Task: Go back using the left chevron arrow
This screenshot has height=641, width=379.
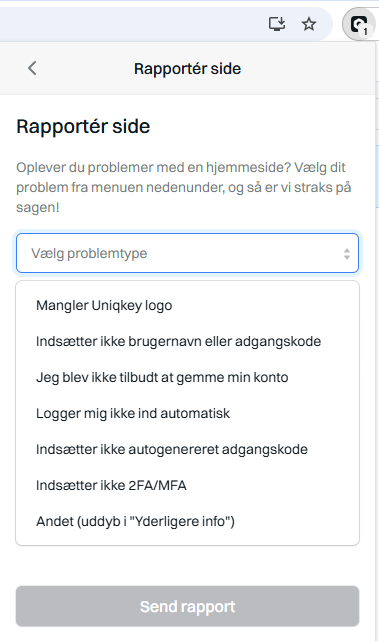Action: tap(32, 68)
